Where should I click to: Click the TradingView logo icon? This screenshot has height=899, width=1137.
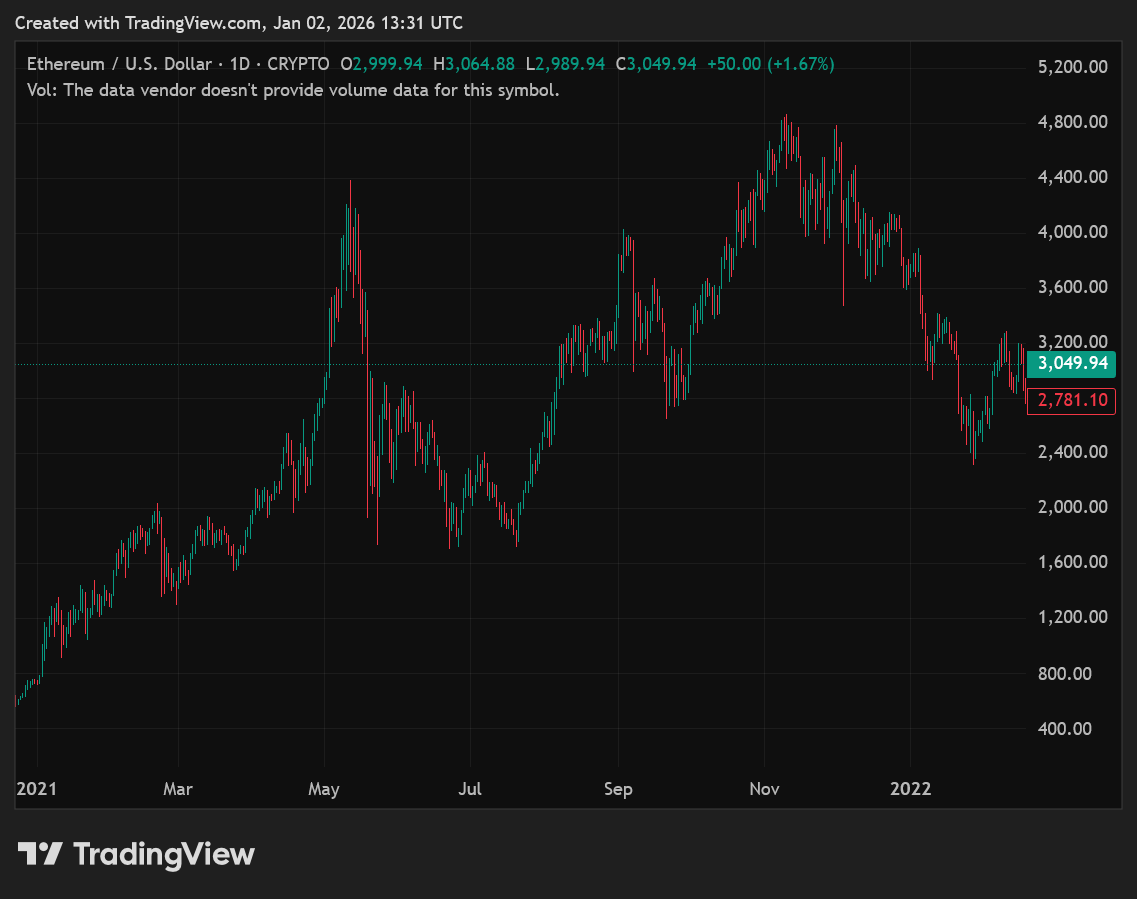coord(40,854)
